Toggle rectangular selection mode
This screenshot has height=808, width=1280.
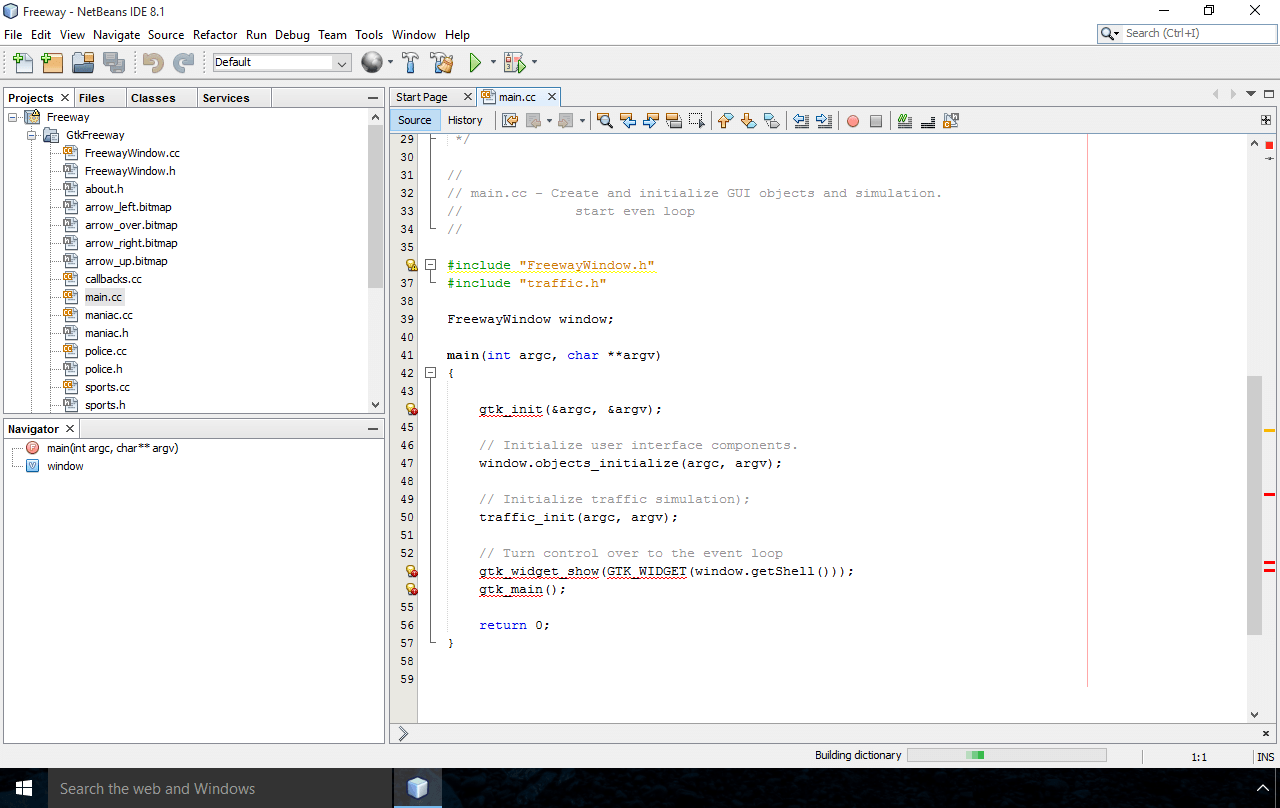tap(696, 120)
